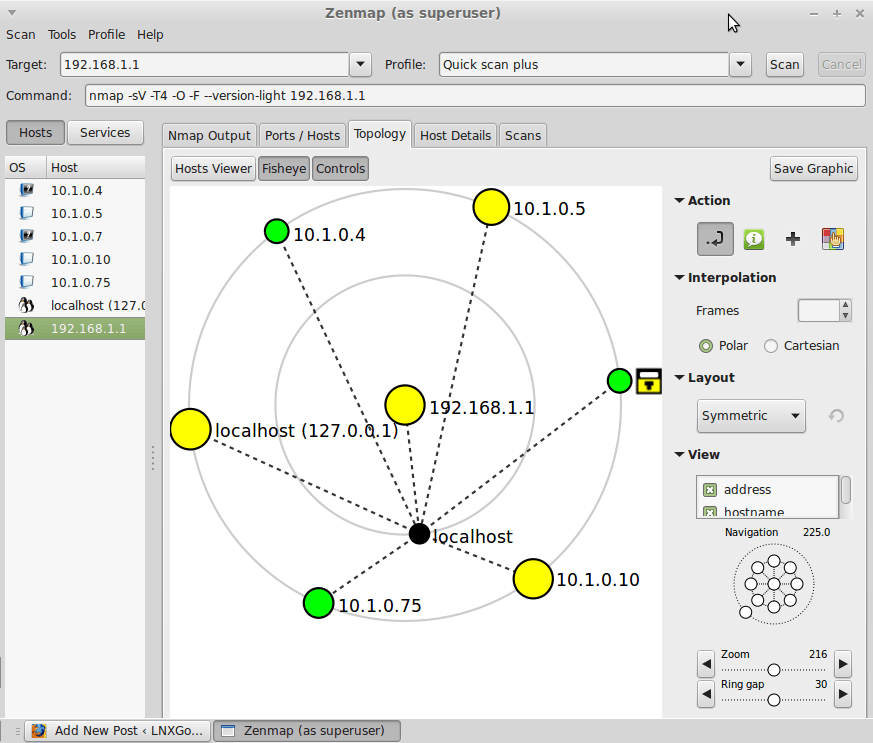Click Linux penguin icon for localhost row
Viewport: 873px width, 743px height.
click(x=26, y=305)
